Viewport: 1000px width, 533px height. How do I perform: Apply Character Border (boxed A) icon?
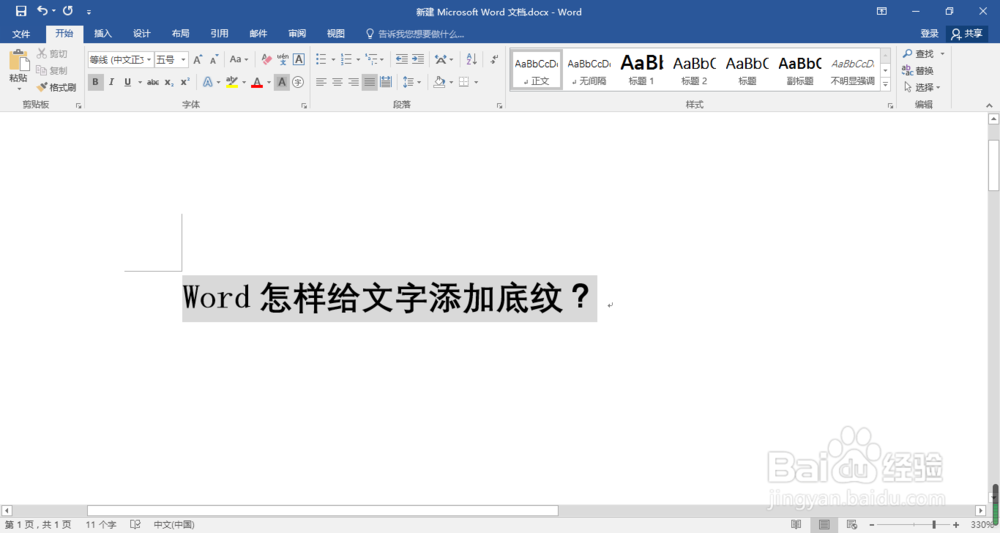coord(298,59)
